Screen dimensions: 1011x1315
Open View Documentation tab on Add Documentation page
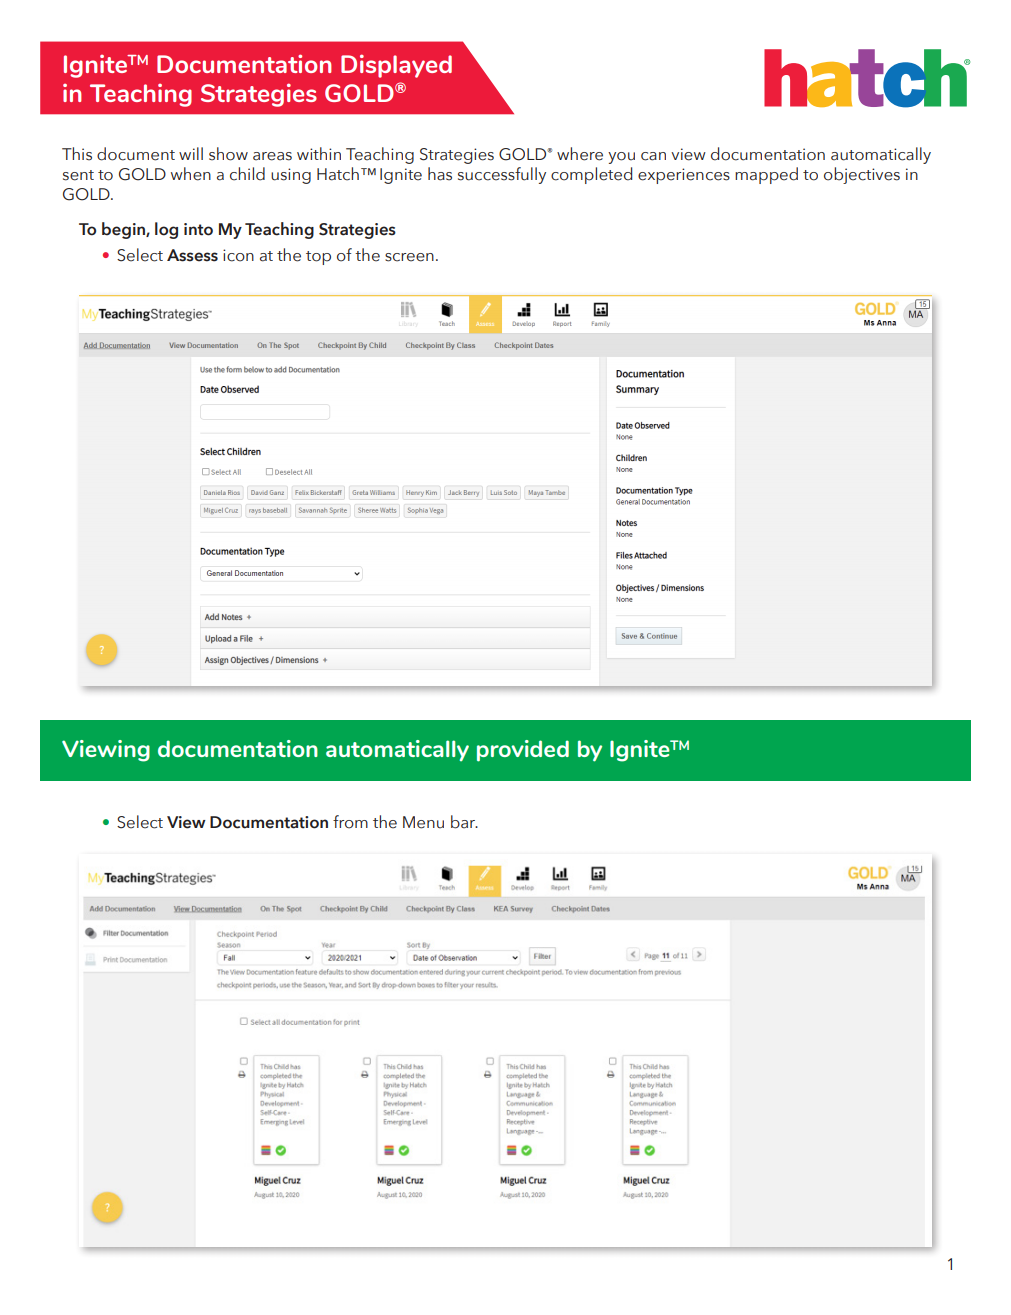click(x=204, y=346)
